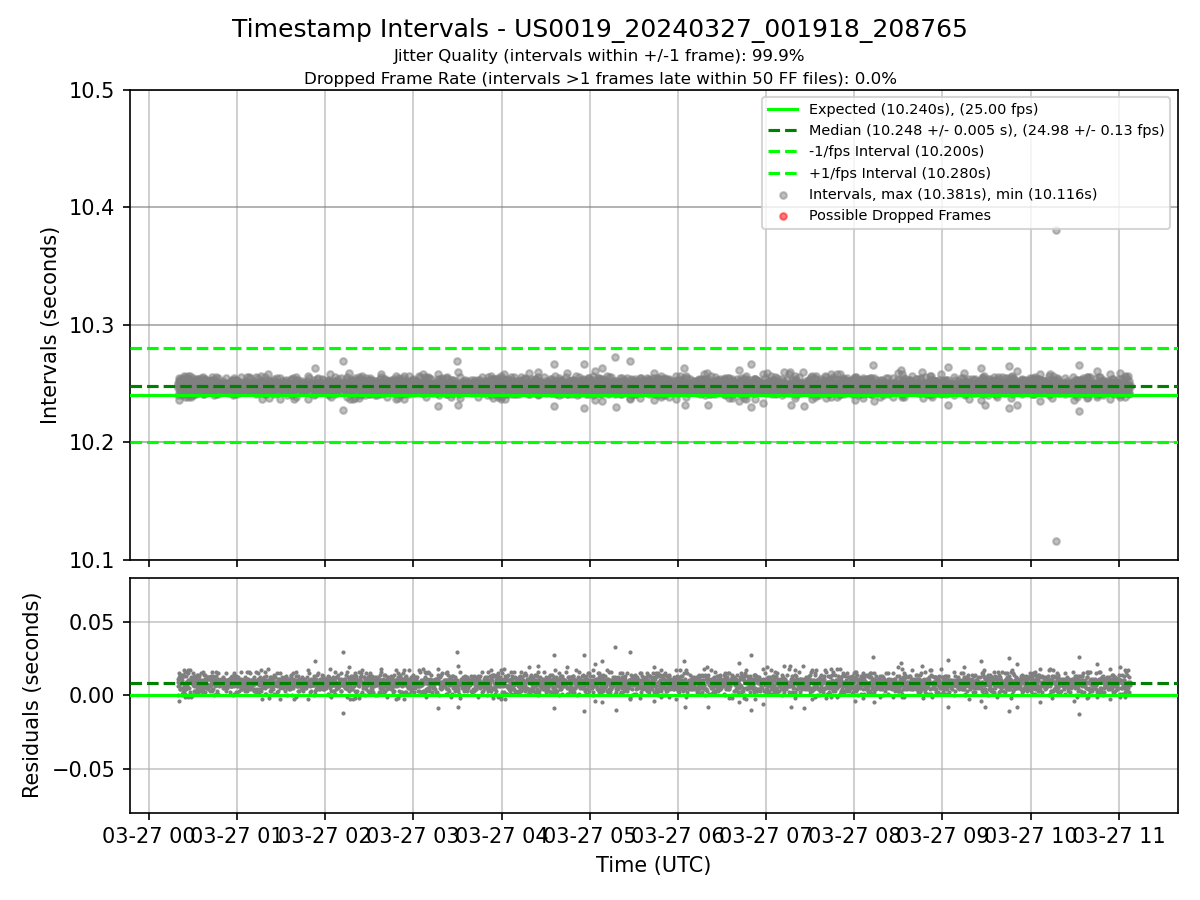Image resolution: width=1200 pixels, height=900 pixels.
Task: Select legend entry '-1/fps Interval (10.200s)'
Action: [896, 152]
